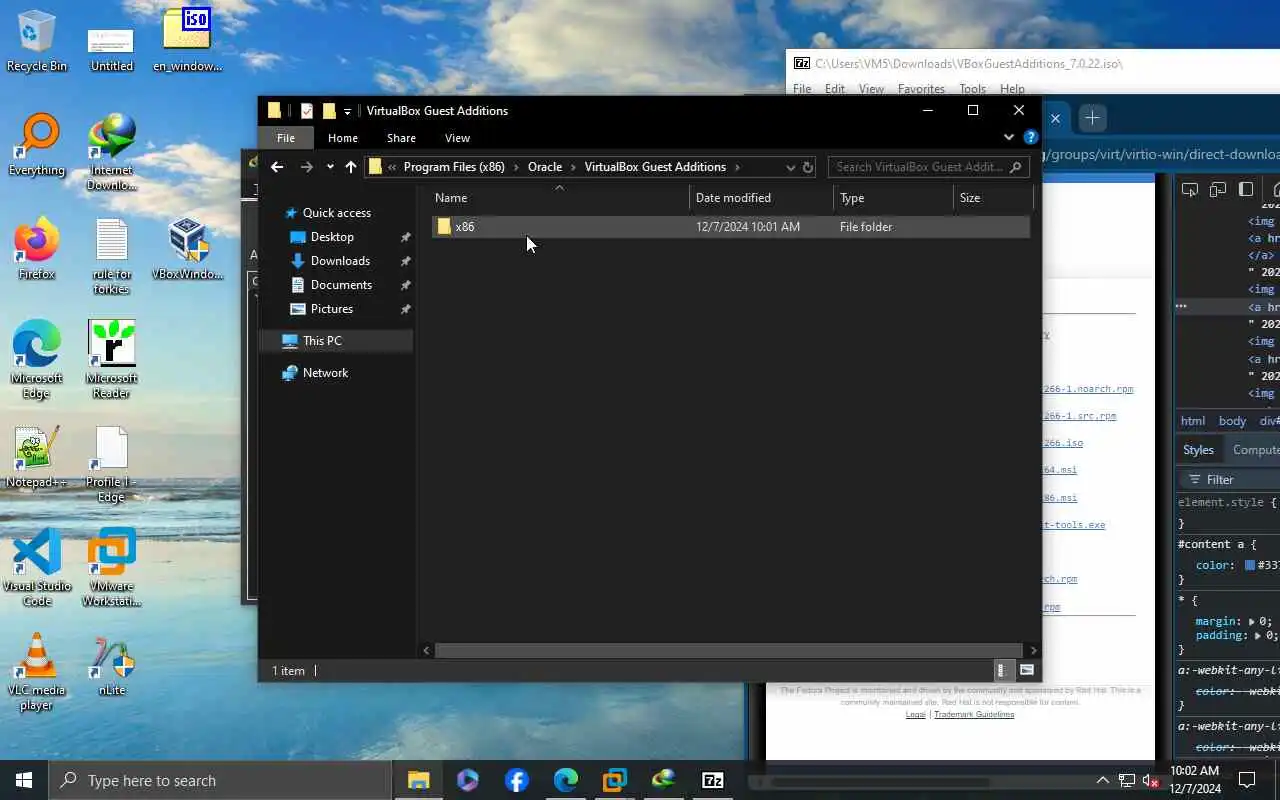This screenshot has width=1280, height=800.
Task: Select the VMware Workstation desktop shortcut
Action: [112, 568]
